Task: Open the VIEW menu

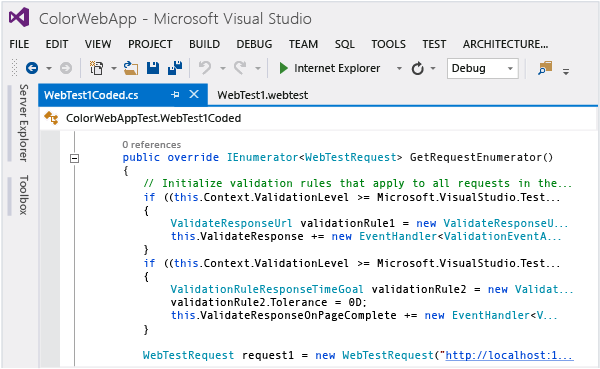Action: (x=98, y=44)
